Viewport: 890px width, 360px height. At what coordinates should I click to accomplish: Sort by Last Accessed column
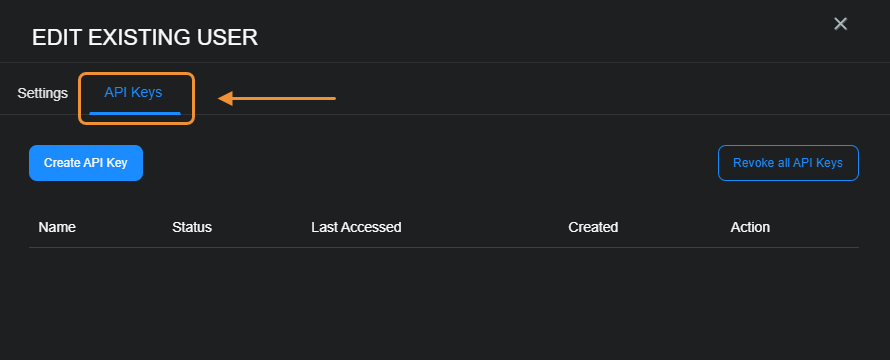[x=356, y=227]
